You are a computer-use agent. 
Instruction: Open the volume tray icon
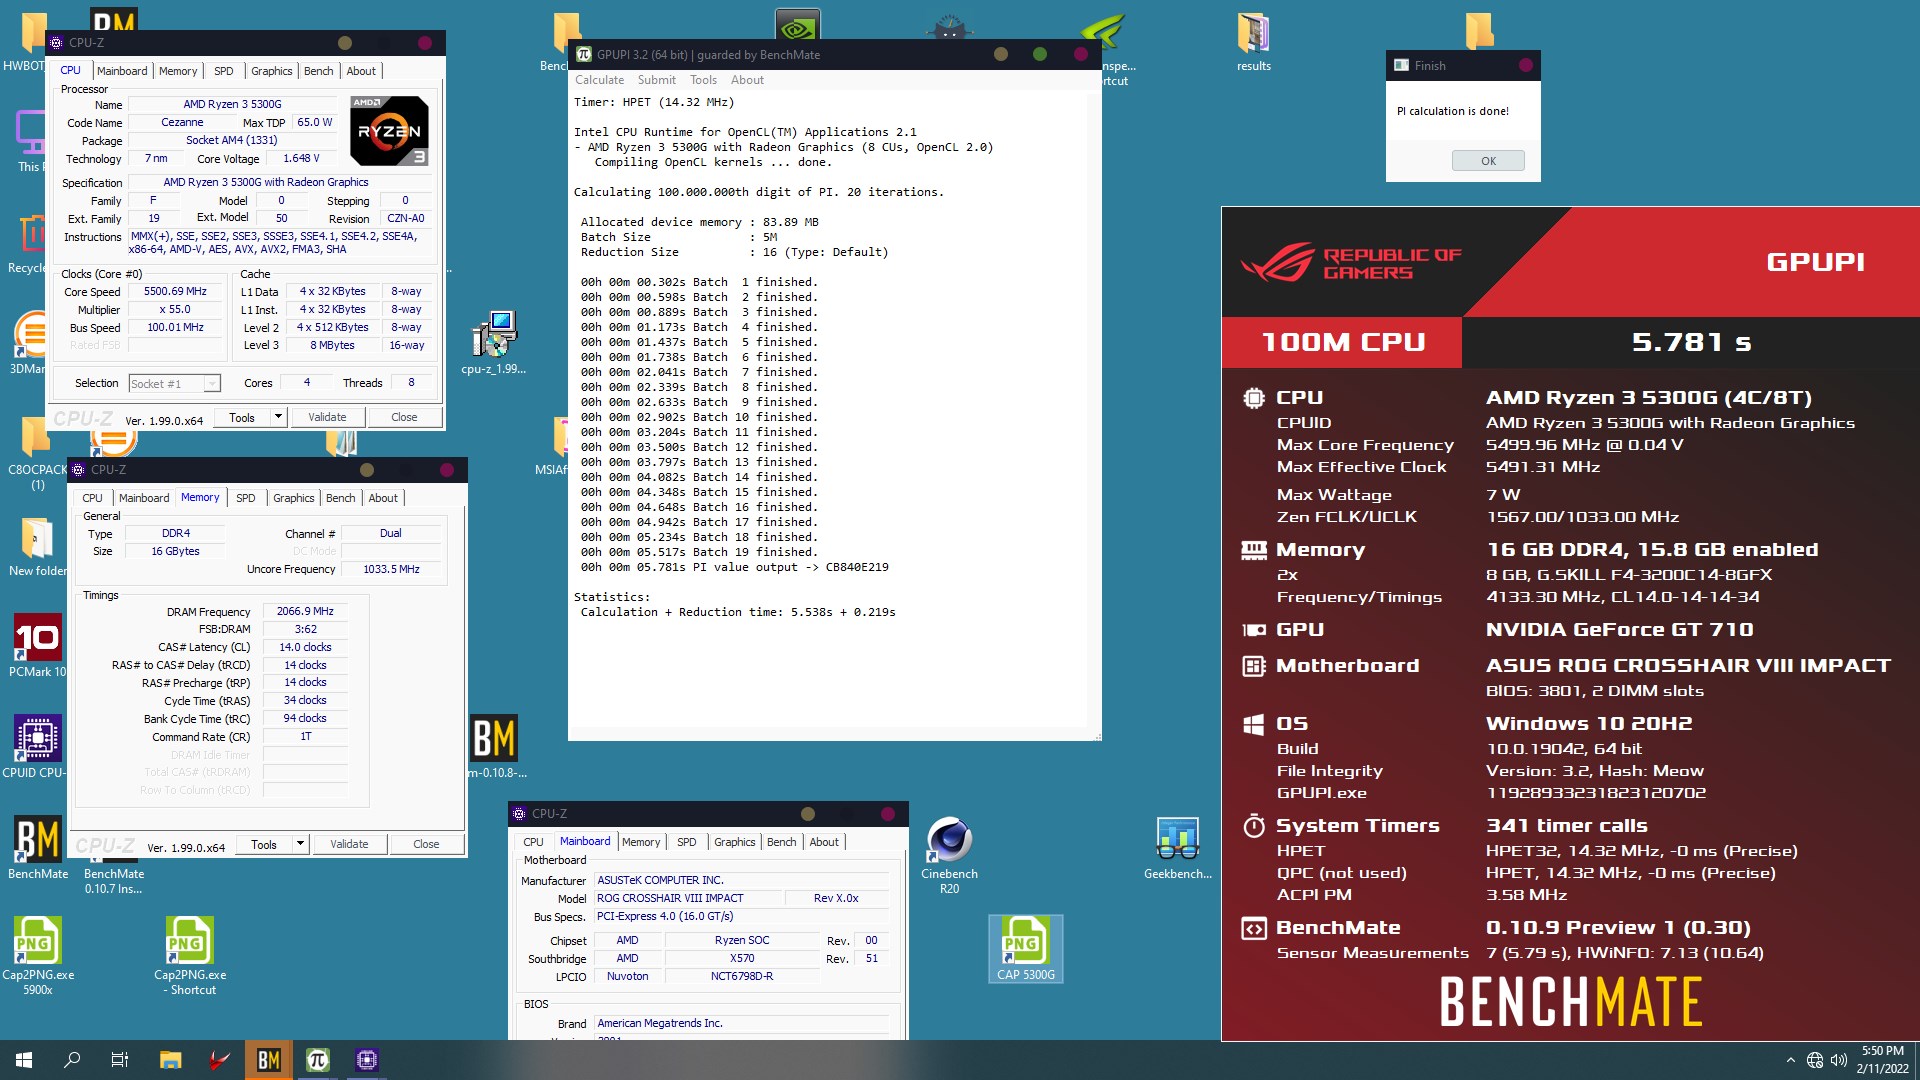[x=1838, y=1060]
